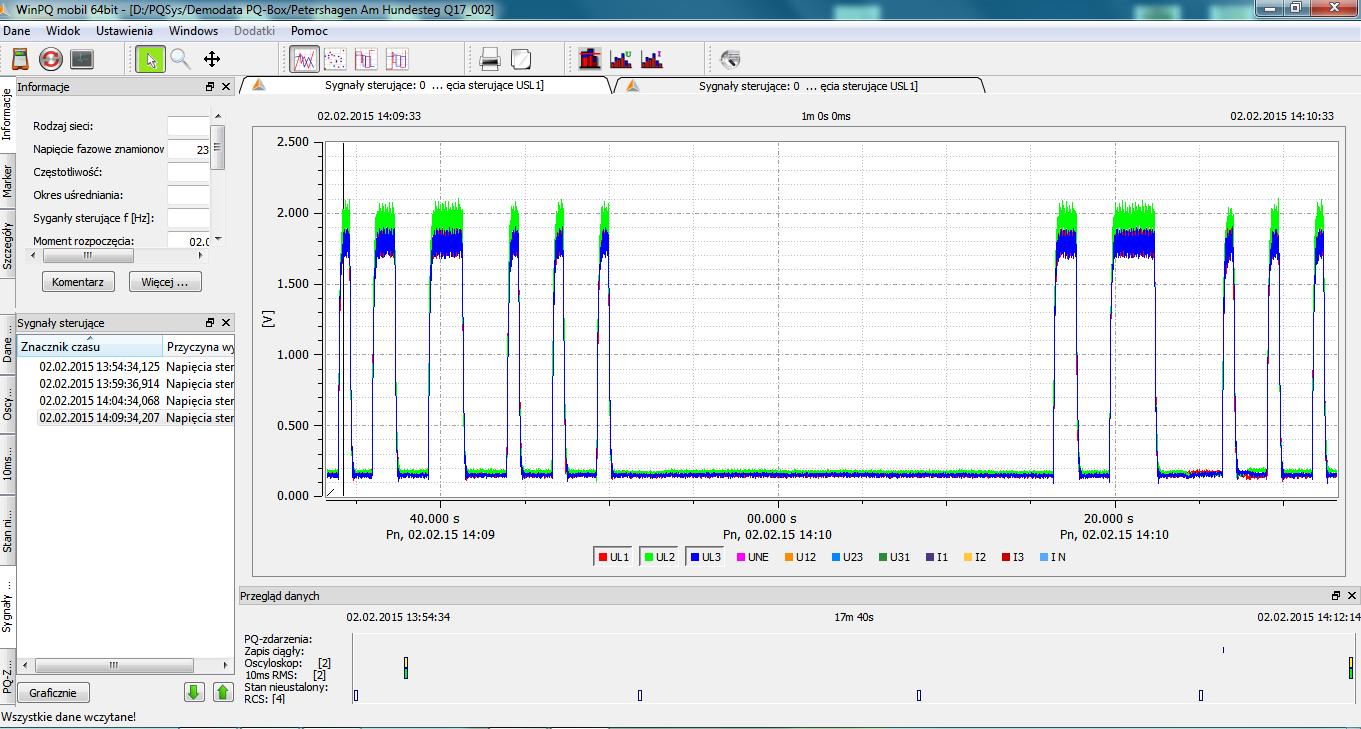Select row 02.02.2015 14:04:34,068
Viewport: 1361px width, 729px height.
point(126,400)
